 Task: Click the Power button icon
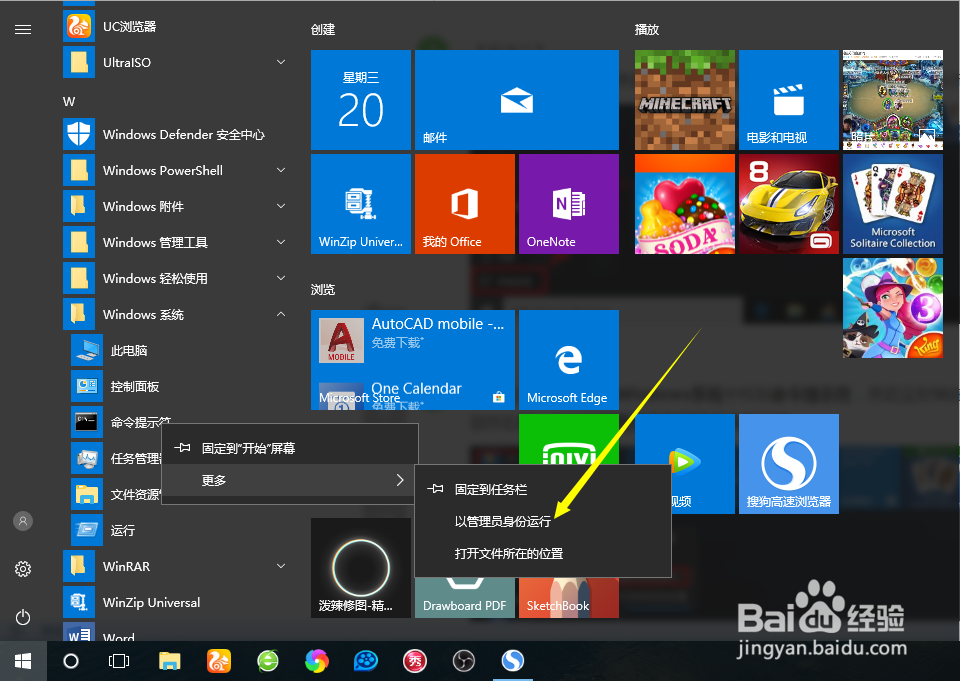[23, 617]
